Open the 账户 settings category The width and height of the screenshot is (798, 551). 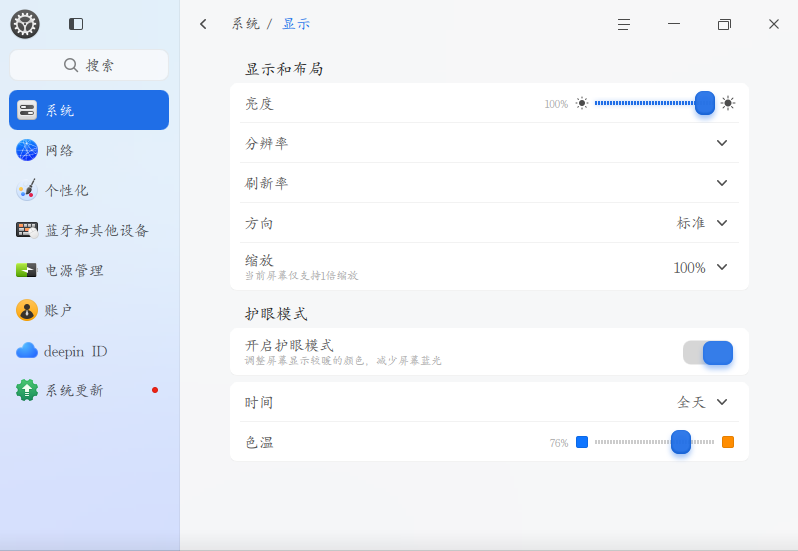coord(89,310)
